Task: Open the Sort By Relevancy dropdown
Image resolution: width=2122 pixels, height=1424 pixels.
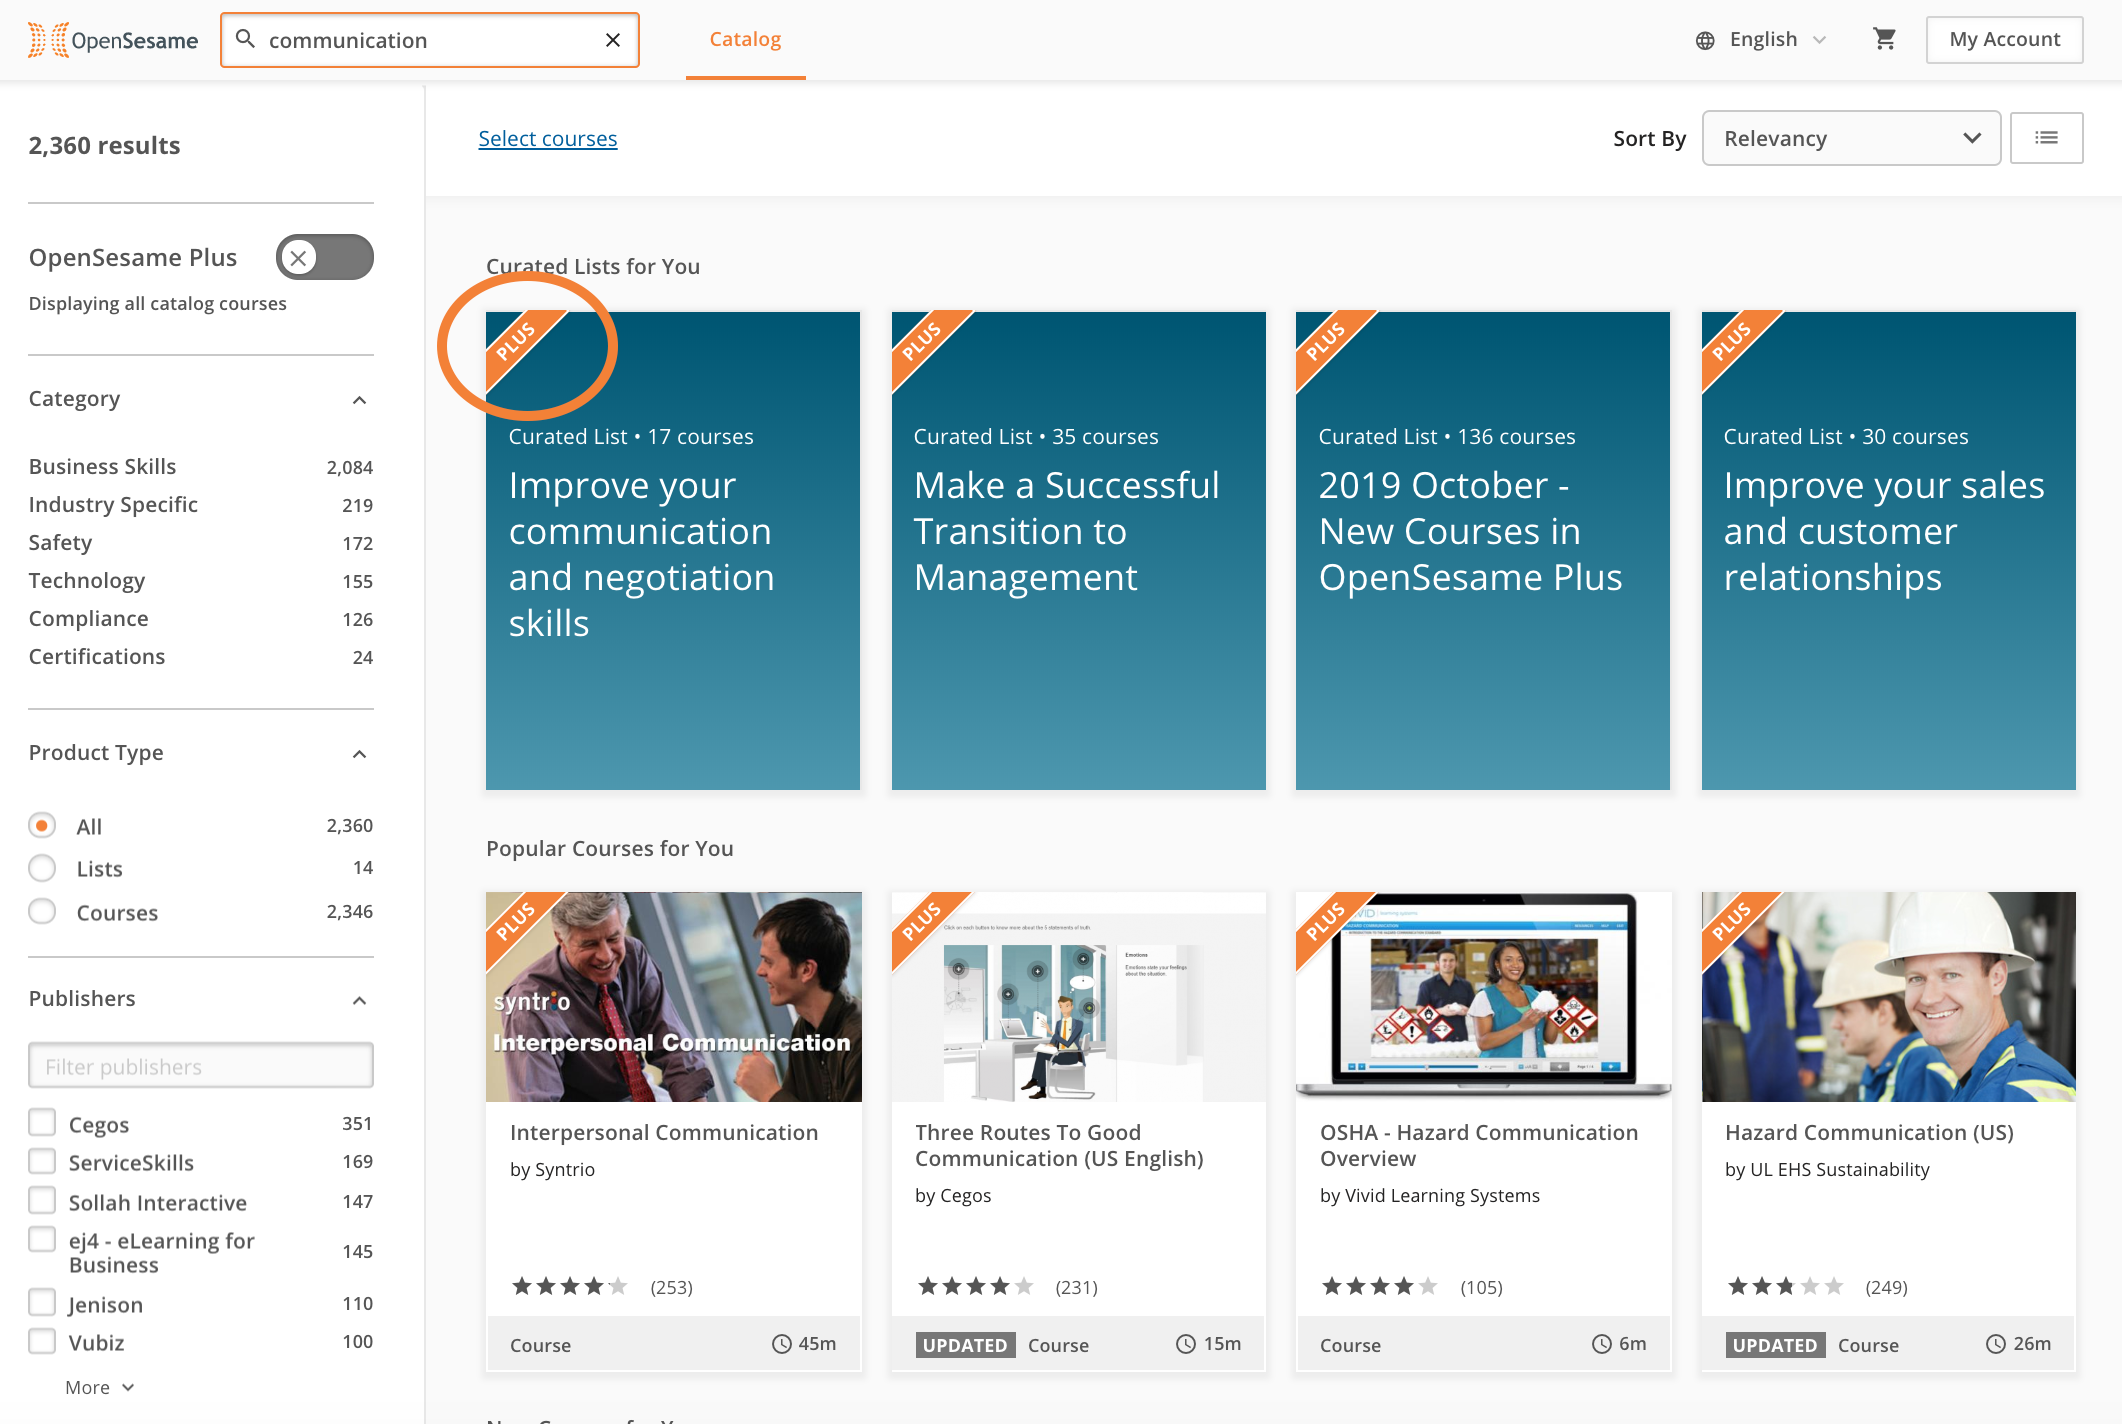Action: pos(1851,138)
